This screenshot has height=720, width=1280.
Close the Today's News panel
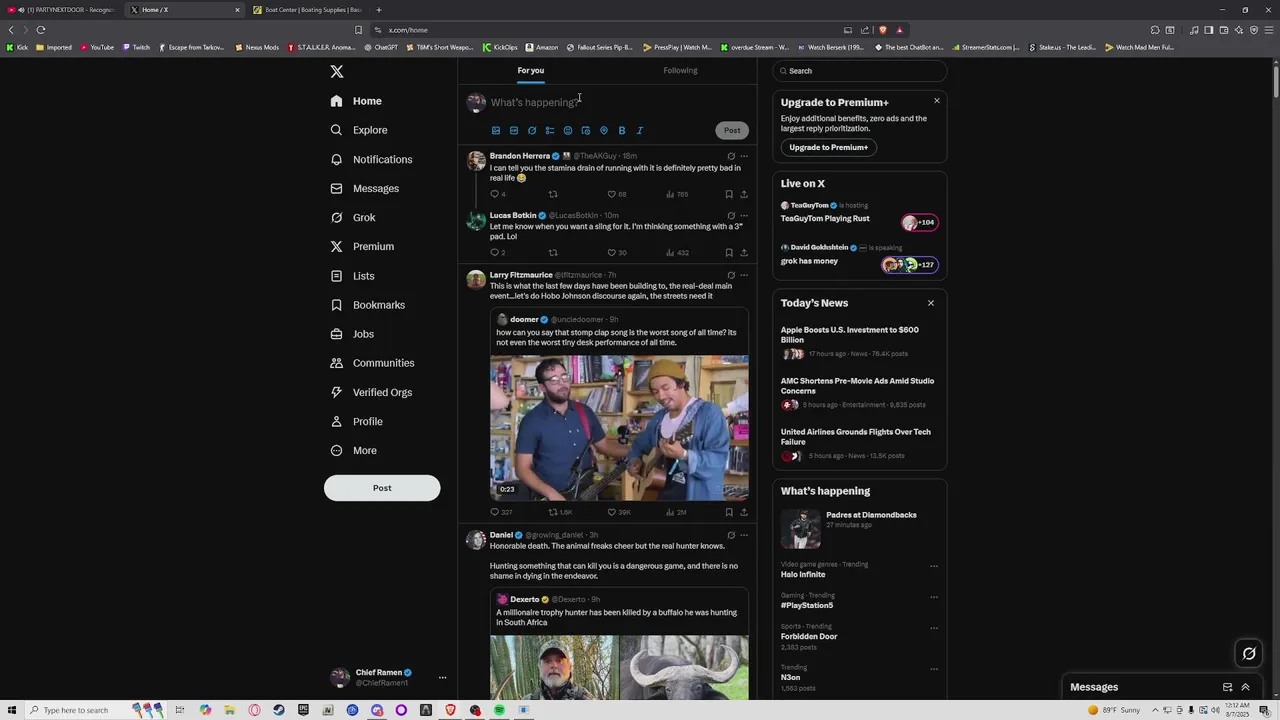931,303
